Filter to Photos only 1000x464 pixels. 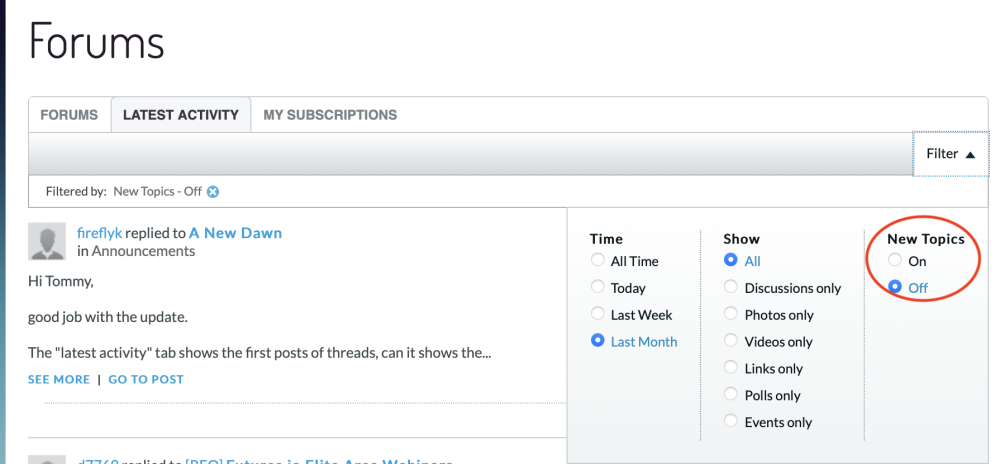coord(731,315)
